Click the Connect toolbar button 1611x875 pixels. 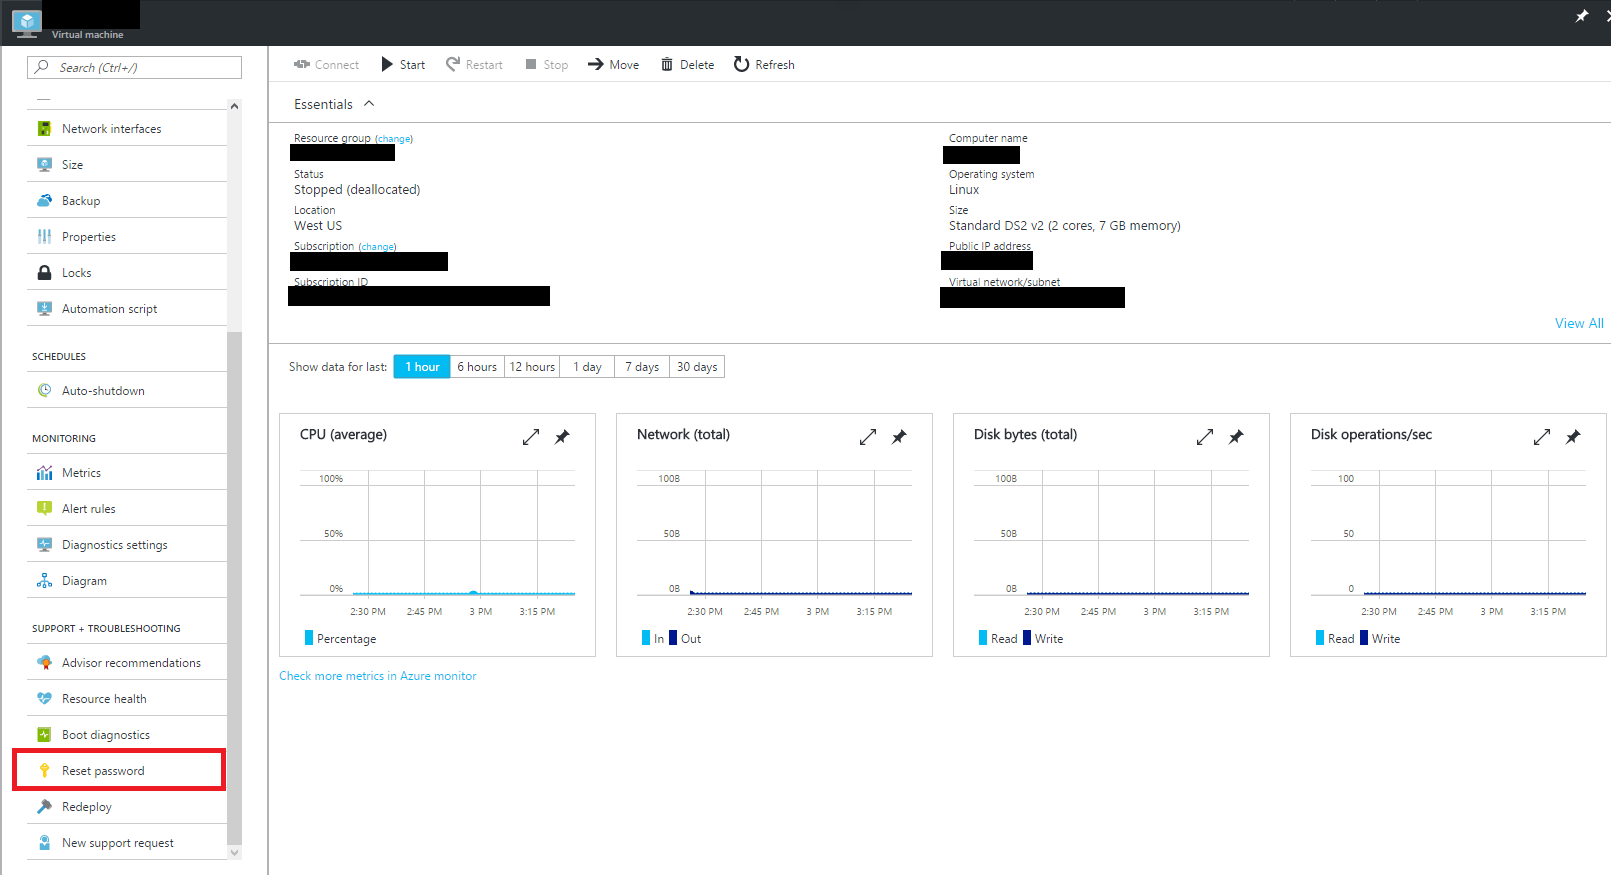[x=326, y=65]
